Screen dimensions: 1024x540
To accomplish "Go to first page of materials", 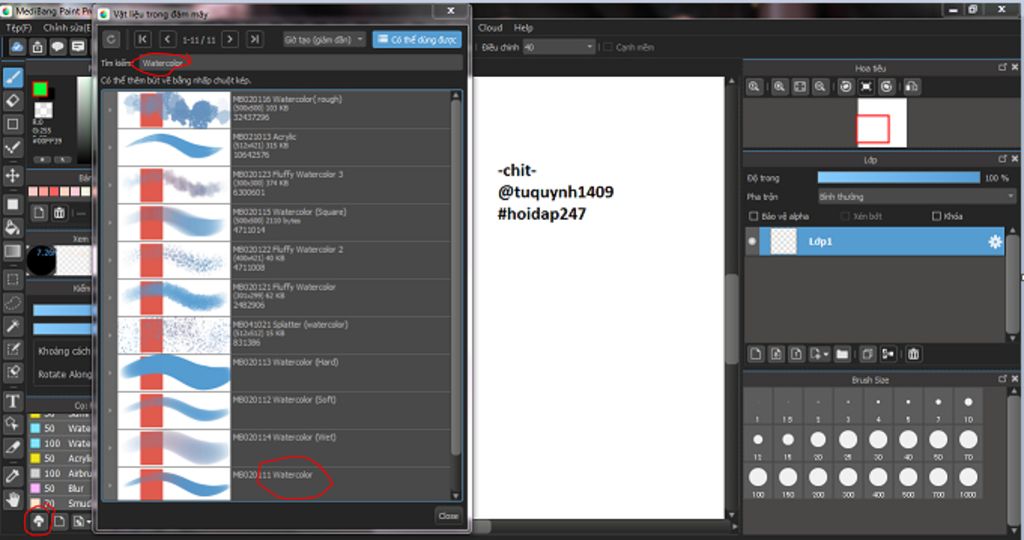I will pos(142,39).
